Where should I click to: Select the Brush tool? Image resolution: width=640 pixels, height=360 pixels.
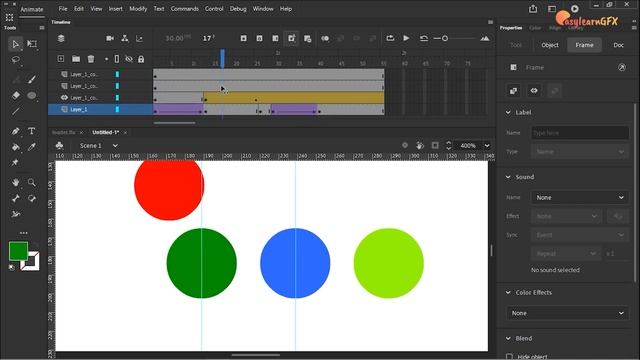[32, 79]
